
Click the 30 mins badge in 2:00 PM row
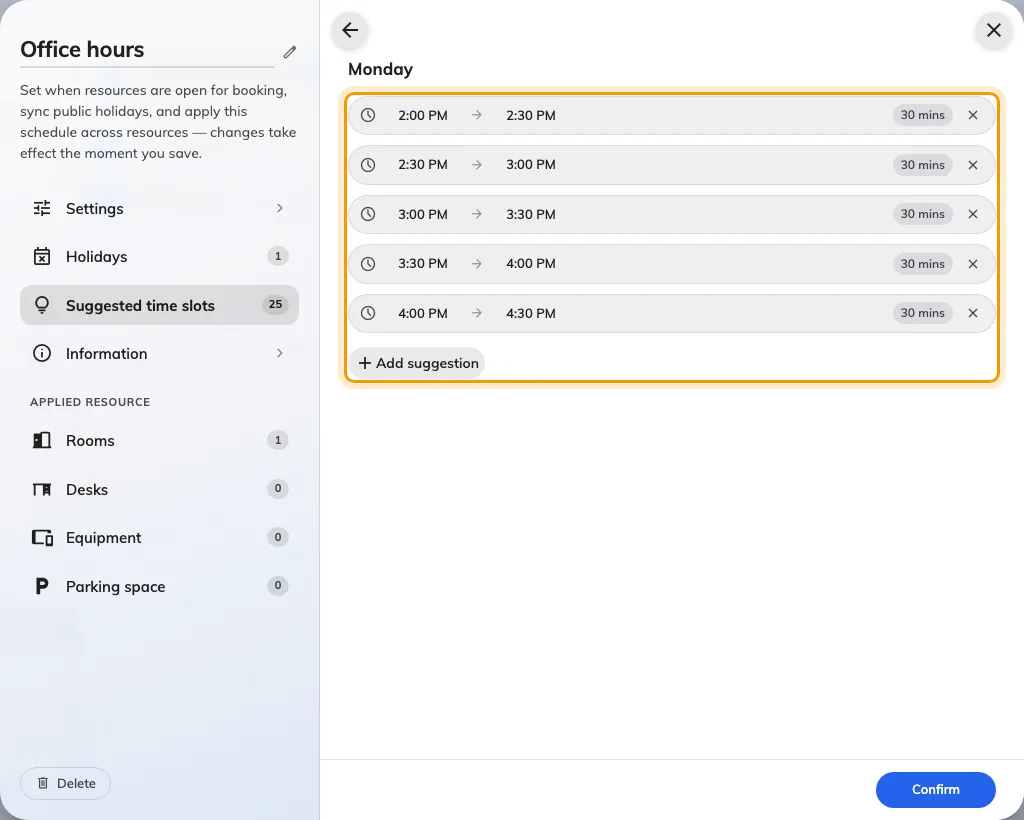922,115
